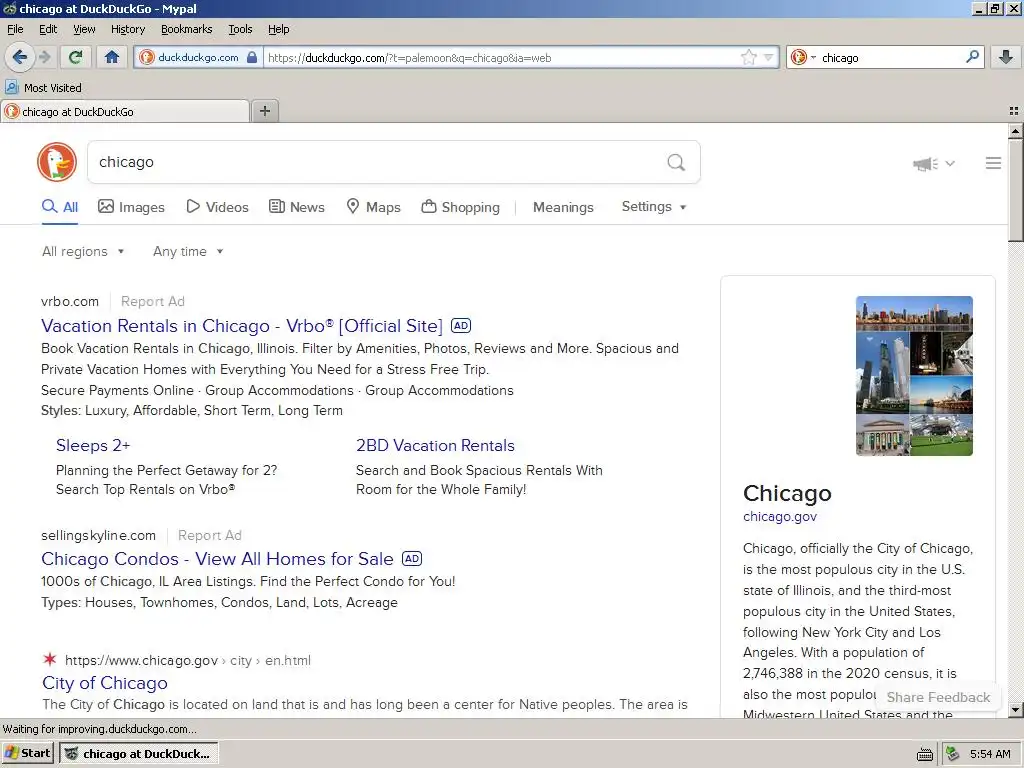Click the Mypal taskbar button
Image resolution: width=1024 pixels, height=768 pixels.
(138, 754)
